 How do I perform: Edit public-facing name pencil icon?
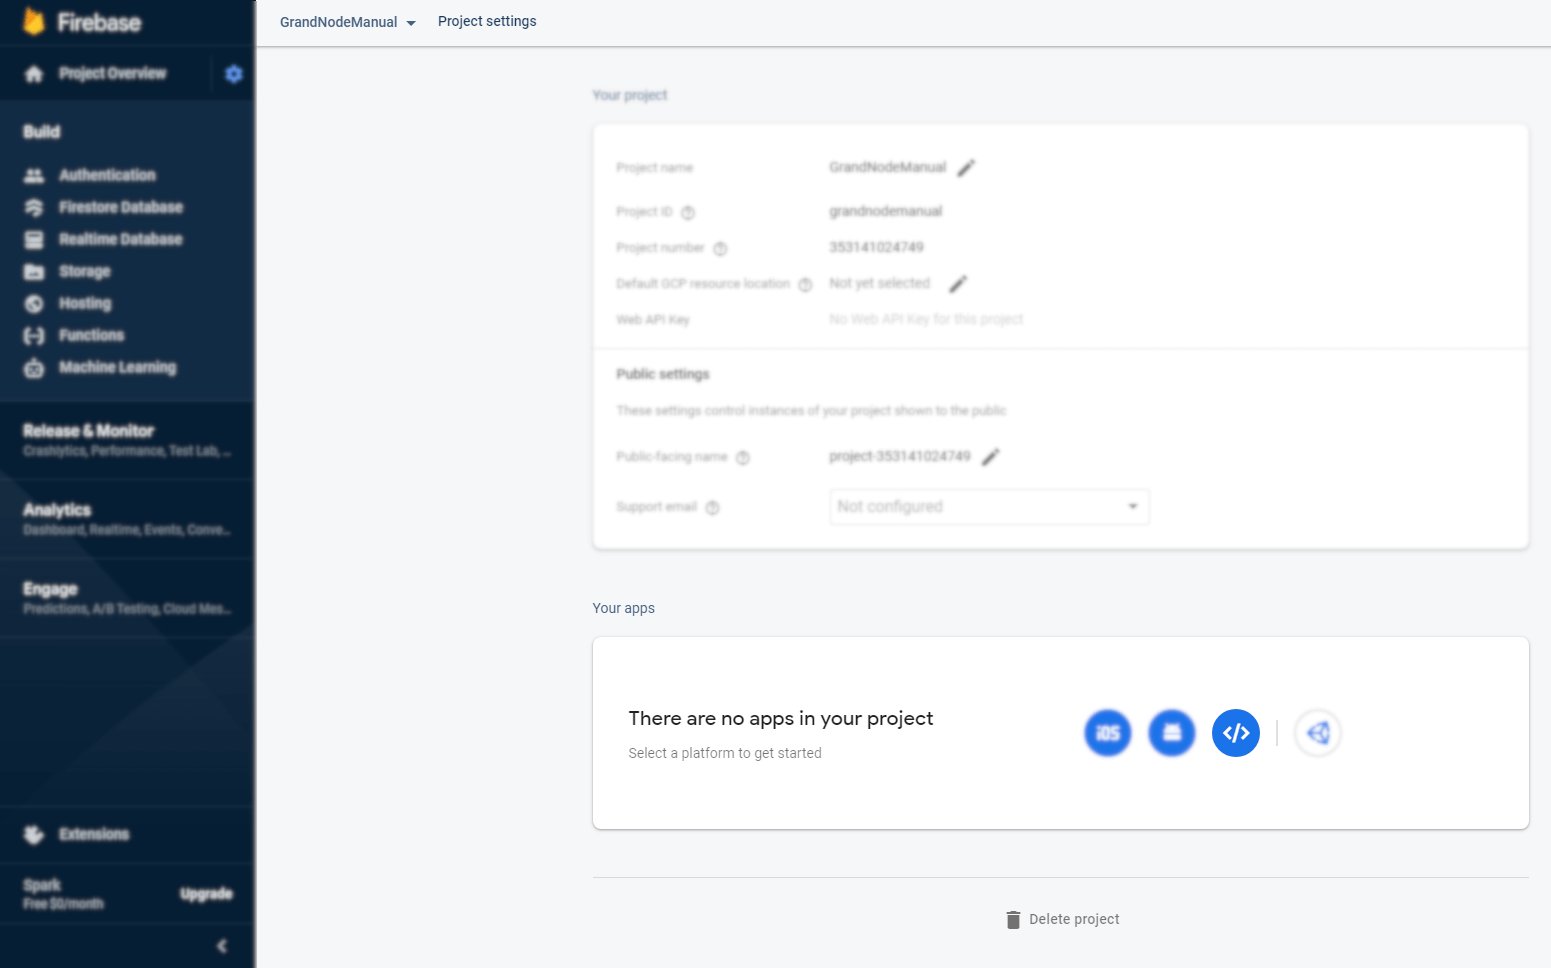[x=991, y=457]
